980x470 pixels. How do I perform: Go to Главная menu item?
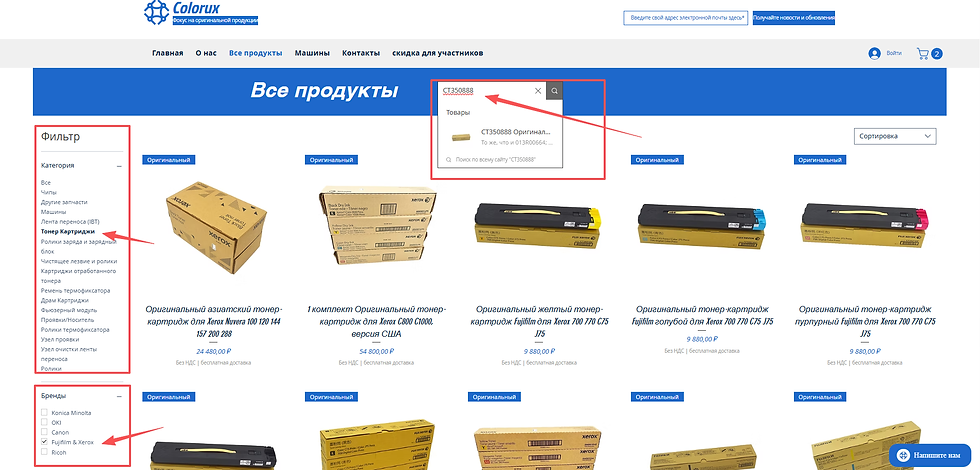tap(168, 53)
